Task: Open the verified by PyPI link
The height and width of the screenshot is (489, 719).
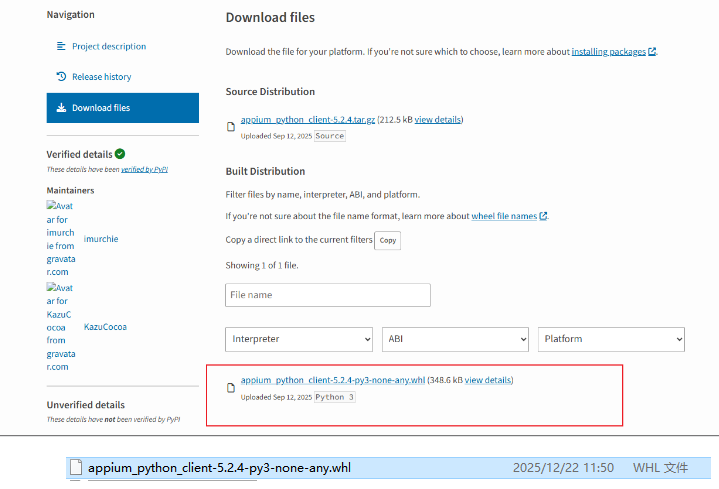Action: [x=144, y=169]
